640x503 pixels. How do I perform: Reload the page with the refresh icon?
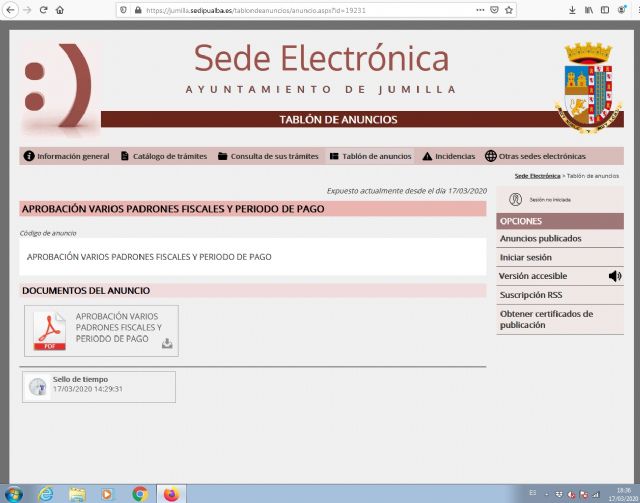(x=43, y=9)
